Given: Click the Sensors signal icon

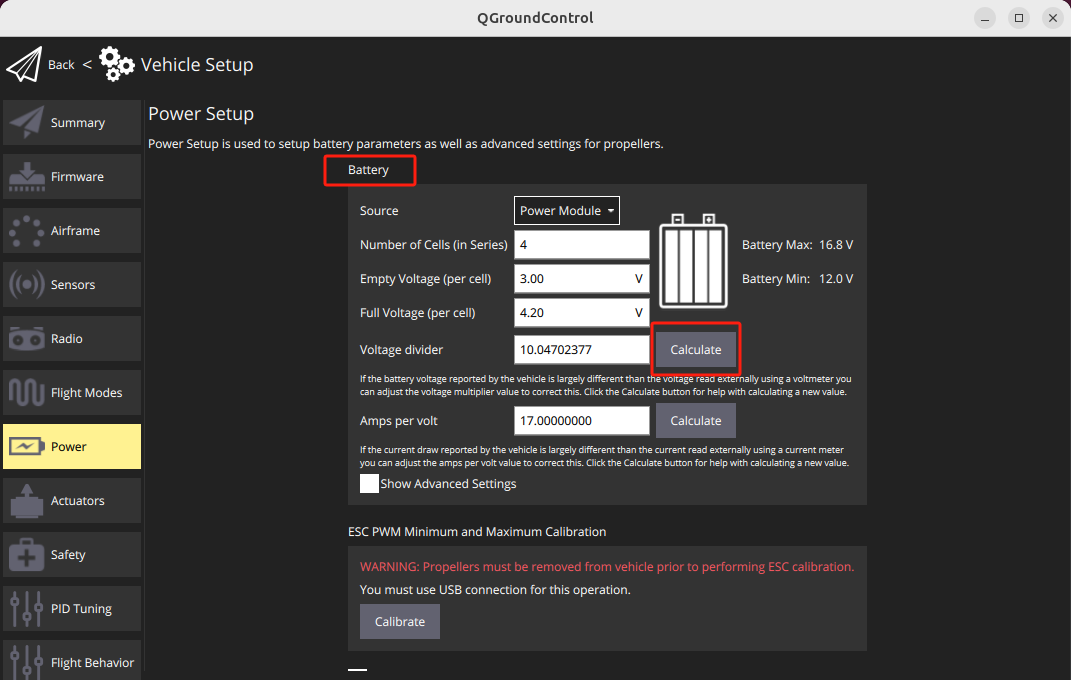Looking at the screenshot, I should pyautogui.click(x=27, y=284).
